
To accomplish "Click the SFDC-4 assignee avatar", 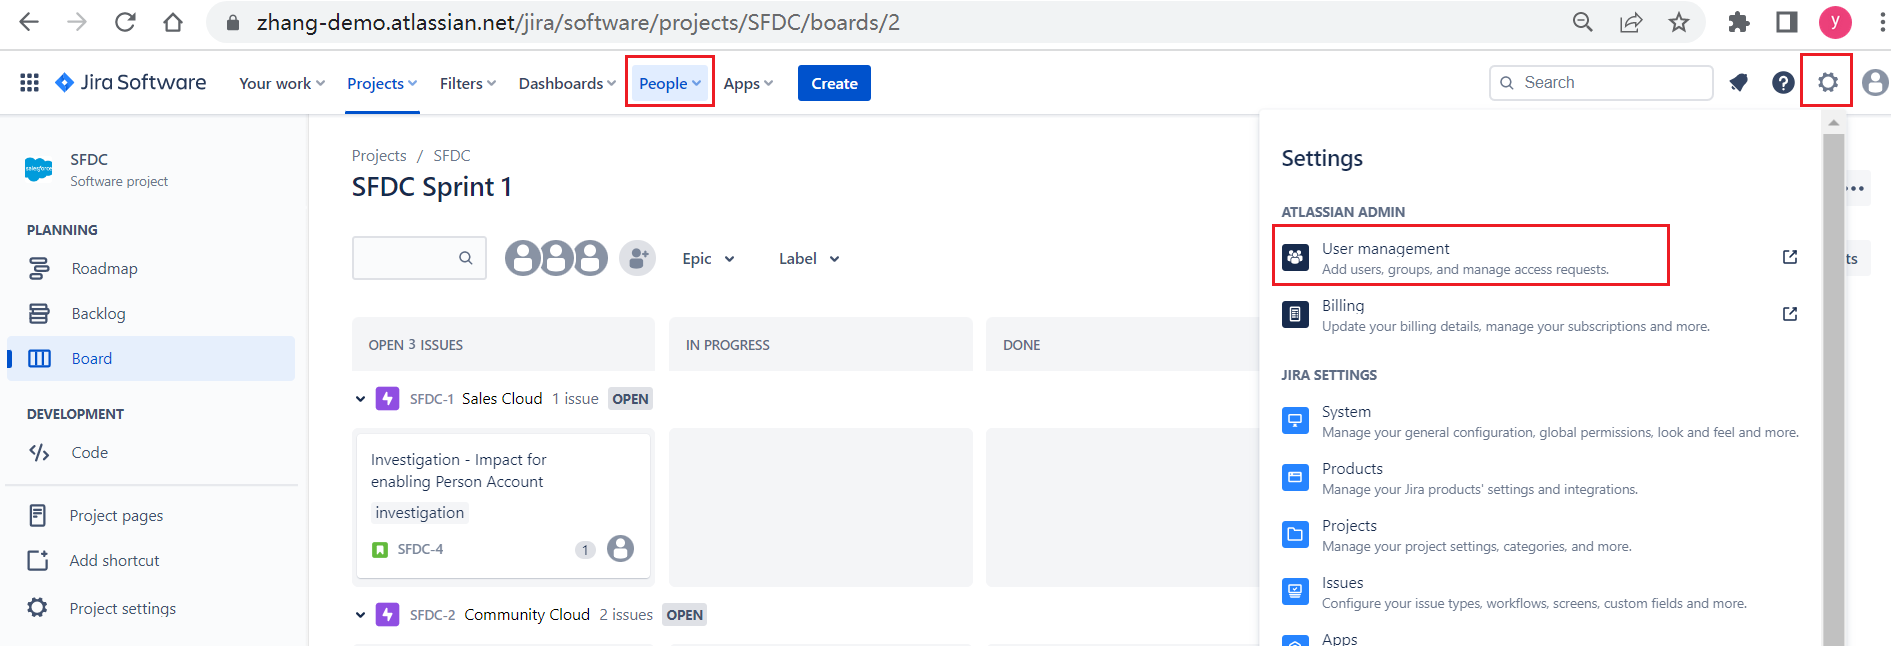I will point(621,548).
